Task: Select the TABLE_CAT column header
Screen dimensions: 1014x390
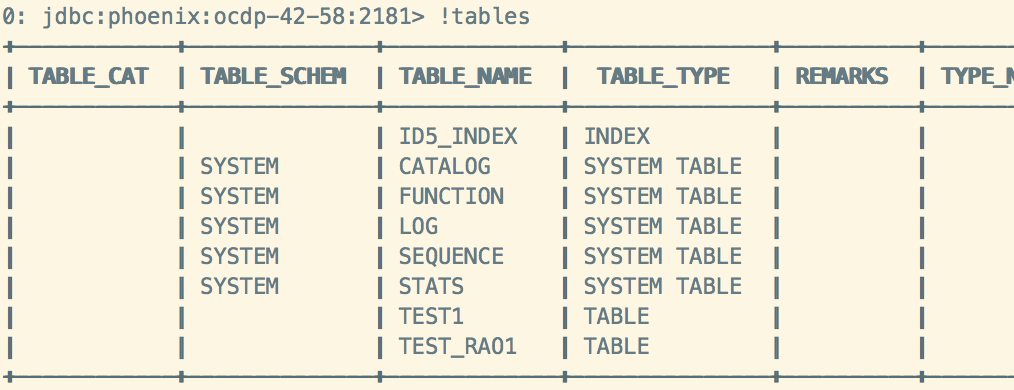Action: pyautogui.click(x=89, y=76)
